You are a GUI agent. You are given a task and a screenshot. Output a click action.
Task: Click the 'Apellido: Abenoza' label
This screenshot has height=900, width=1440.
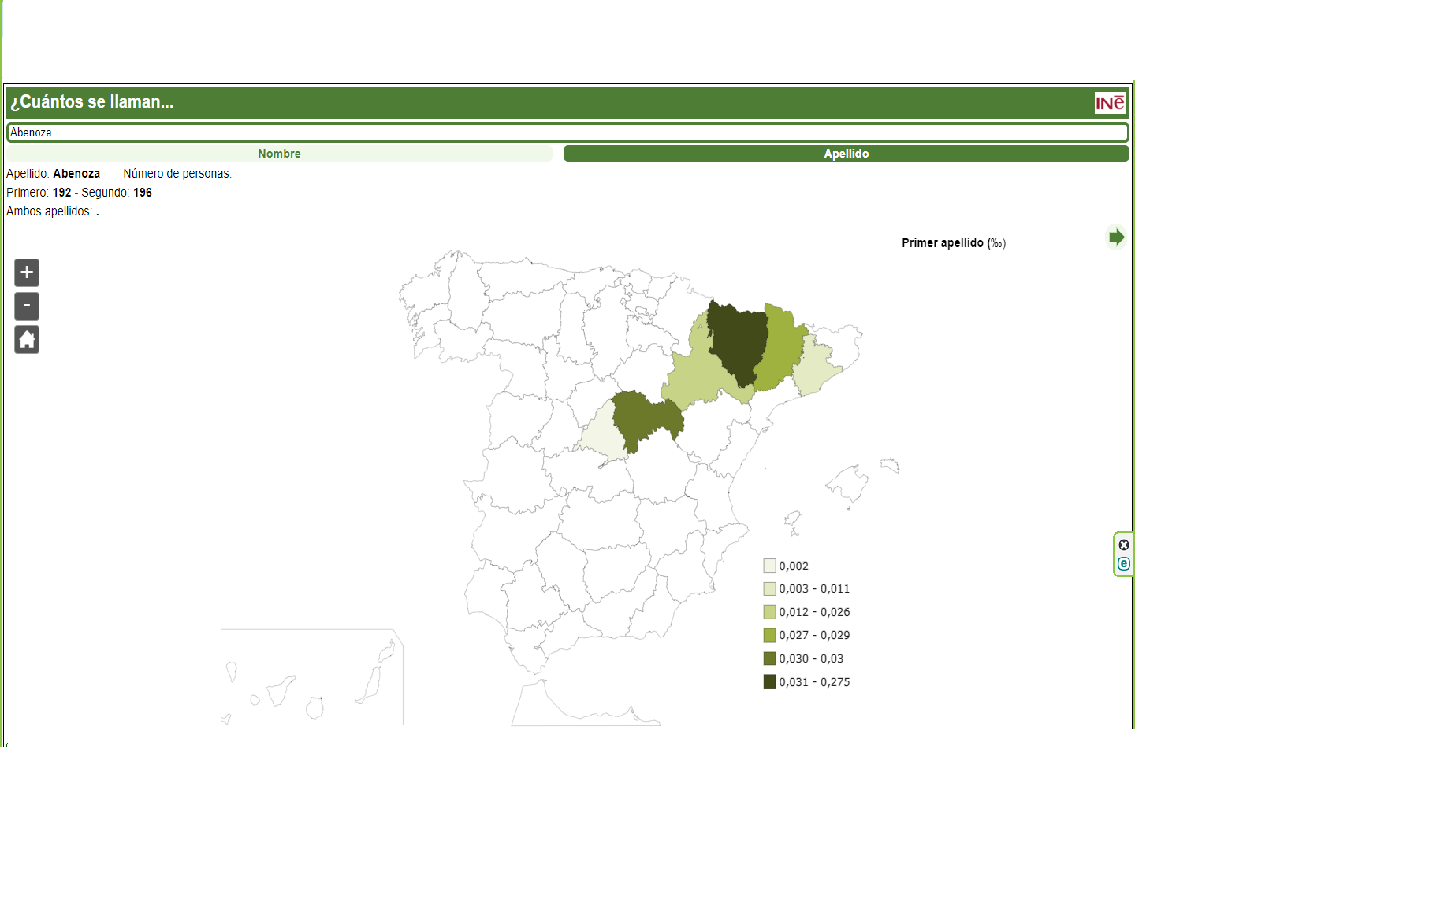tap(53, 174)
